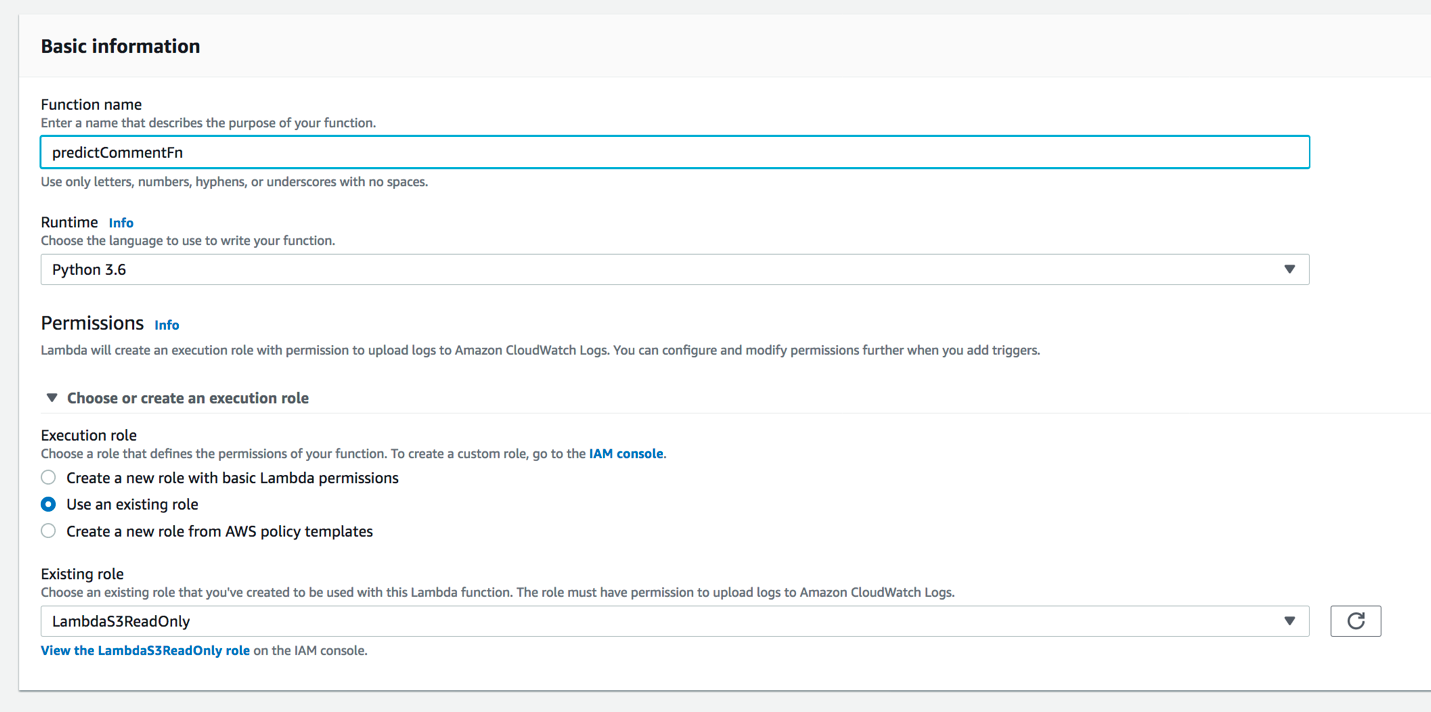Click the Info link next to Runtime
Viewport: 1431px width, 712px height.
click(121, 223)
